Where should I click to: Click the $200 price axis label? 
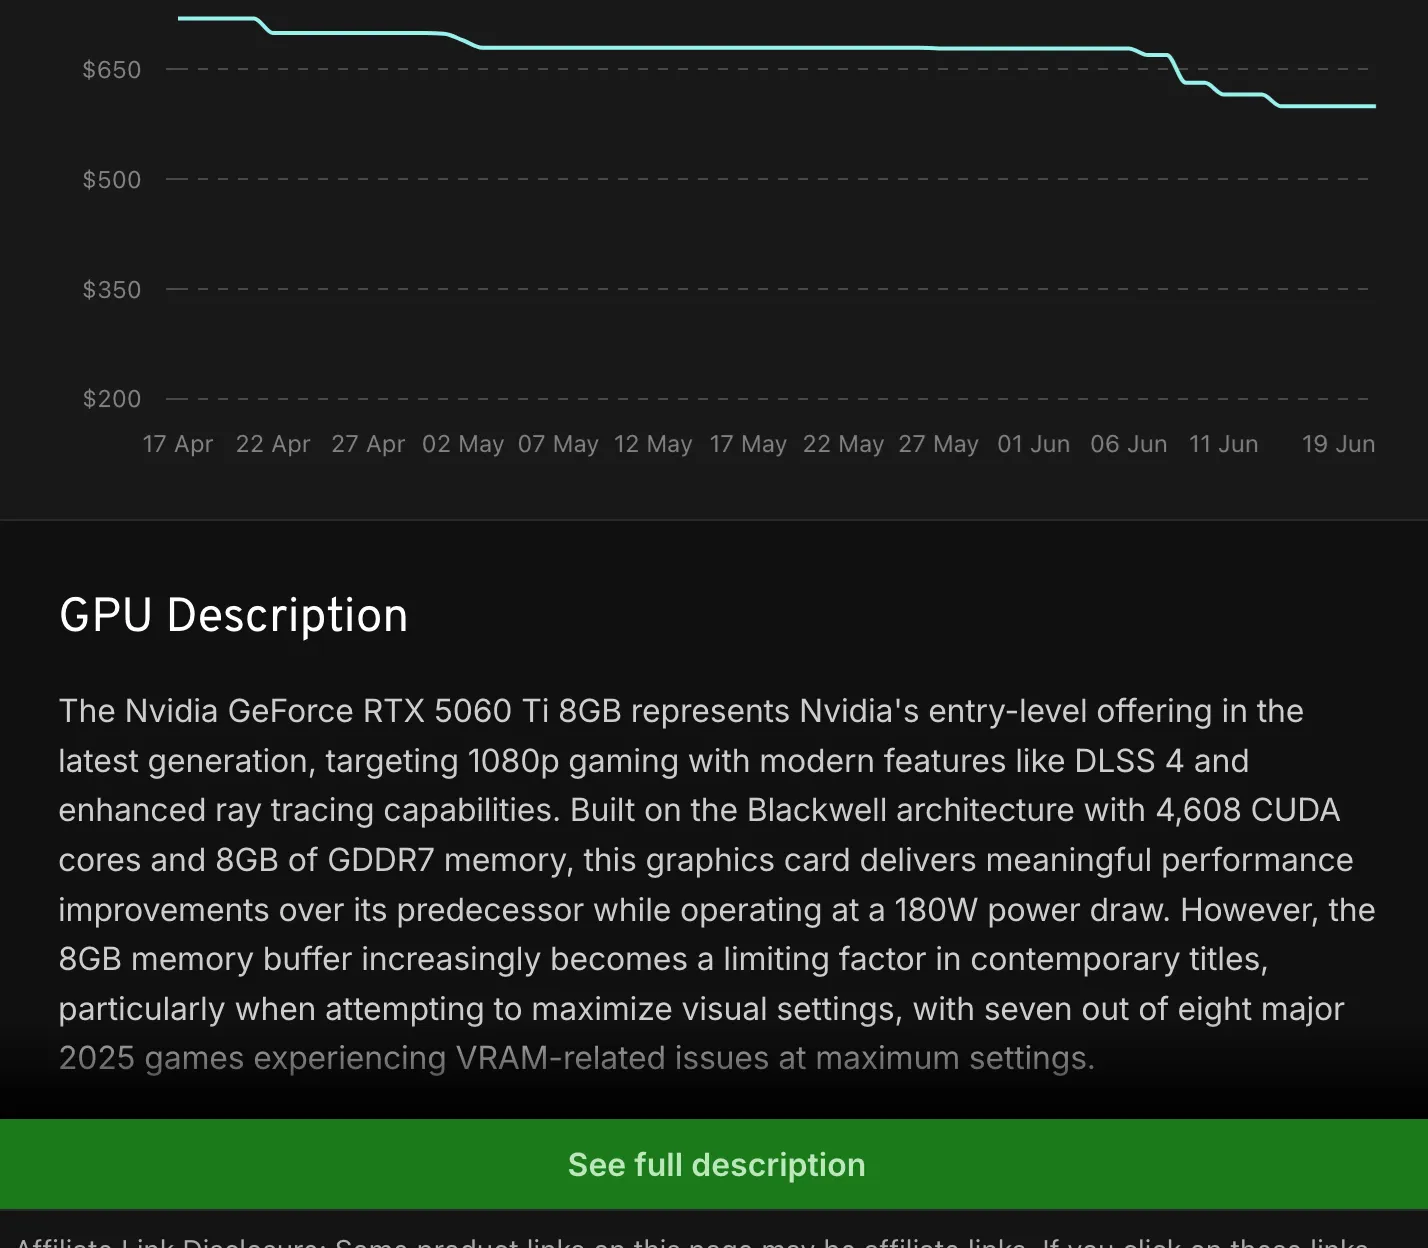[x=111, y=399]
